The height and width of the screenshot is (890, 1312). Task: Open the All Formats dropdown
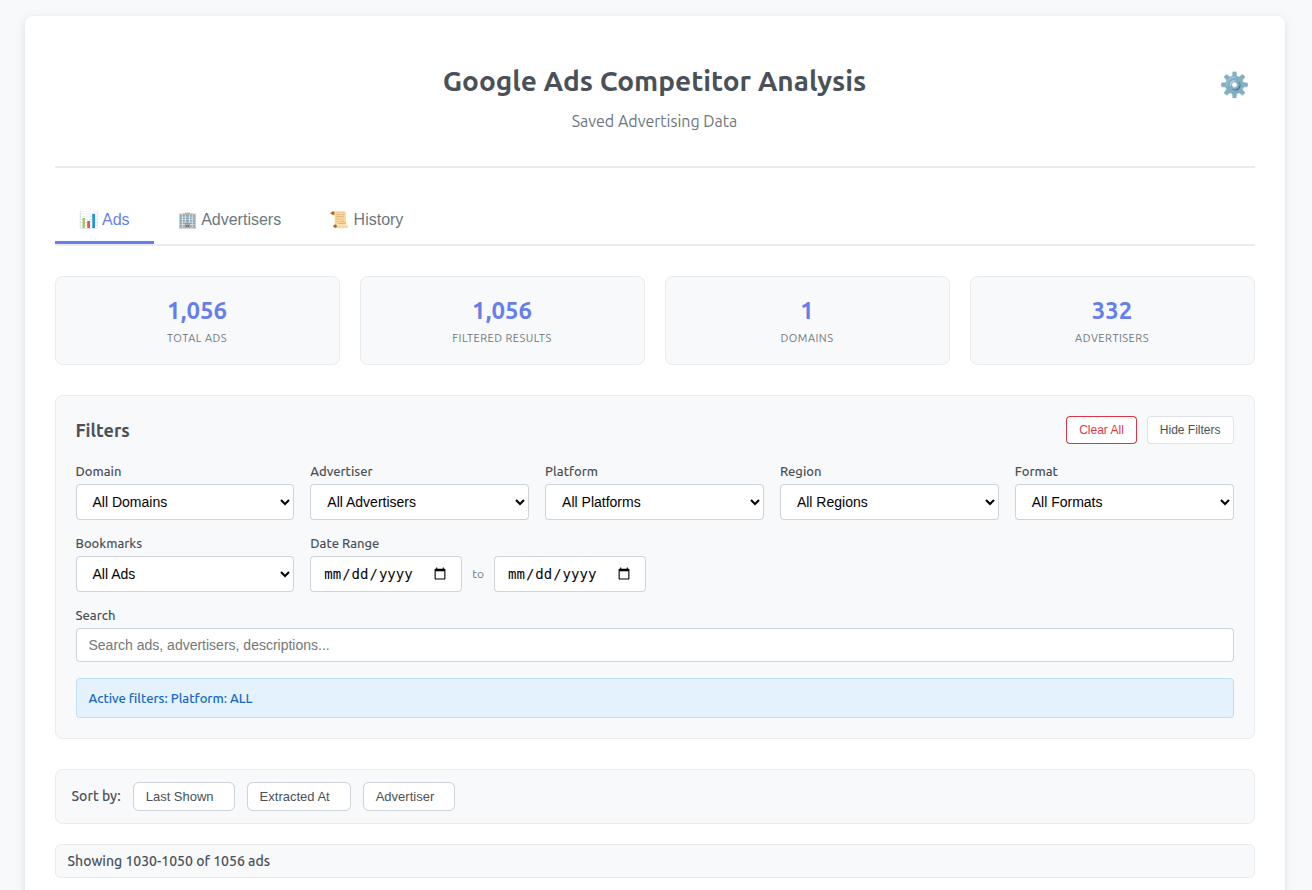tap(1124, 501)
